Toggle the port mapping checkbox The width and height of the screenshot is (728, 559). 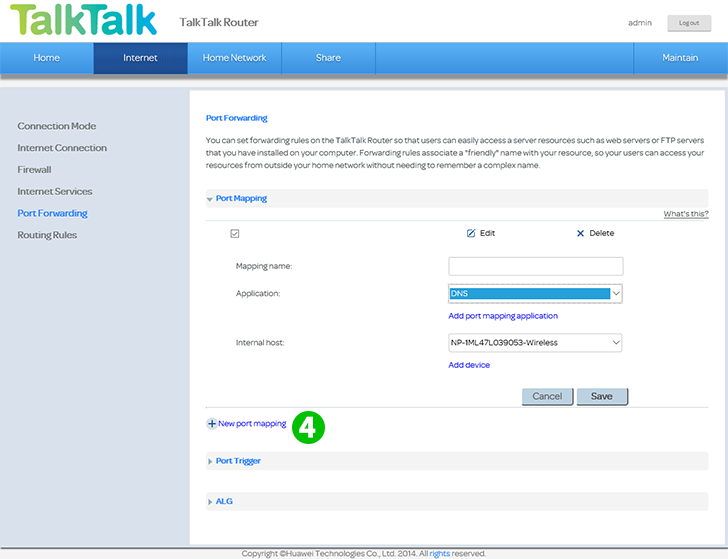235,233
